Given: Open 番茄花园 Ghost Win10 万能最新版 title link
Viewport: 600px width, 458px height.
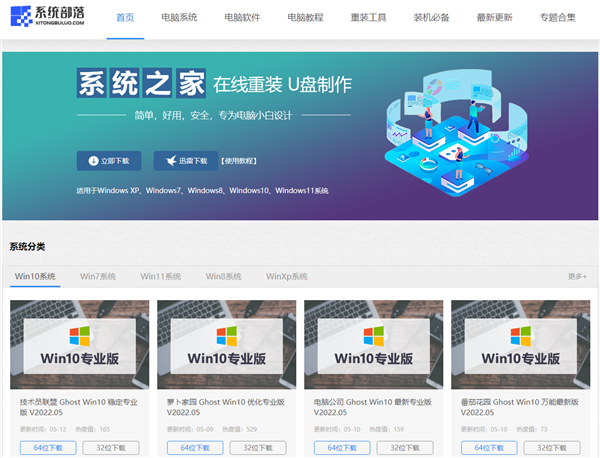Looking at the screenshot, I should pyautogui.click(x=520, y=407).
